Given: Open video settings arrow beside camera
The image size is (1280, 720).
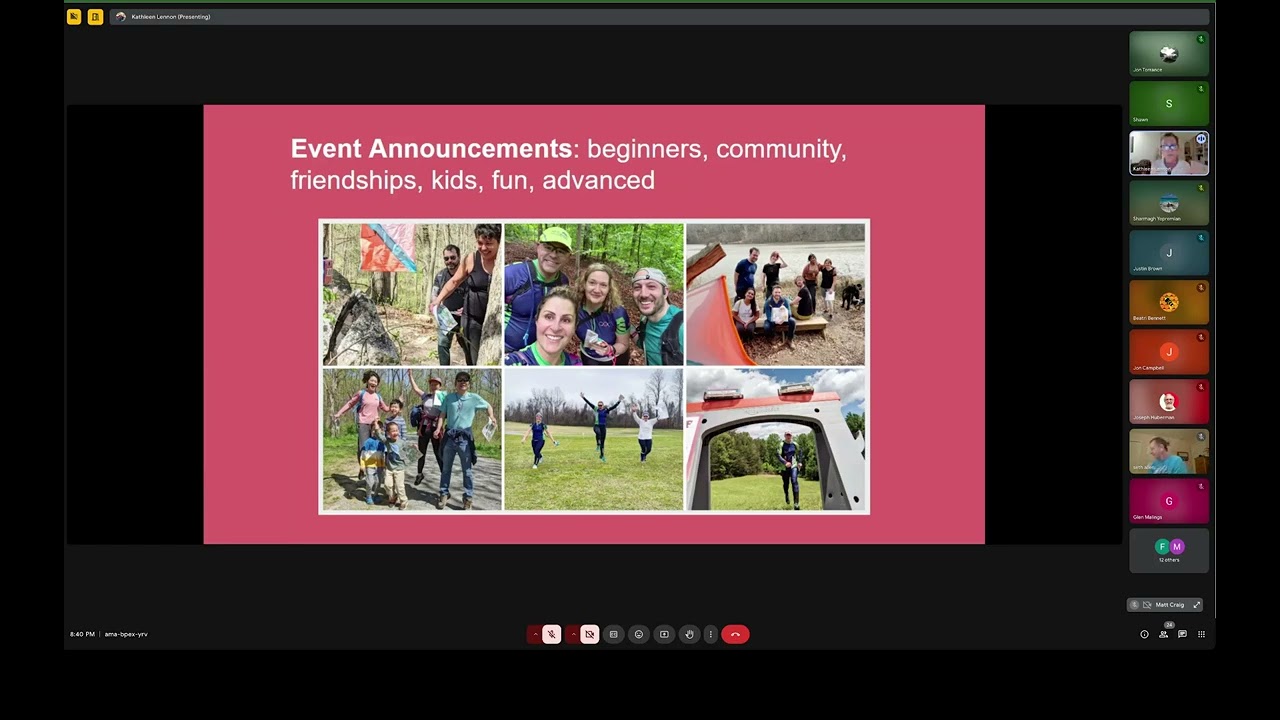Looking at the screenshot, I should (573, 634).
